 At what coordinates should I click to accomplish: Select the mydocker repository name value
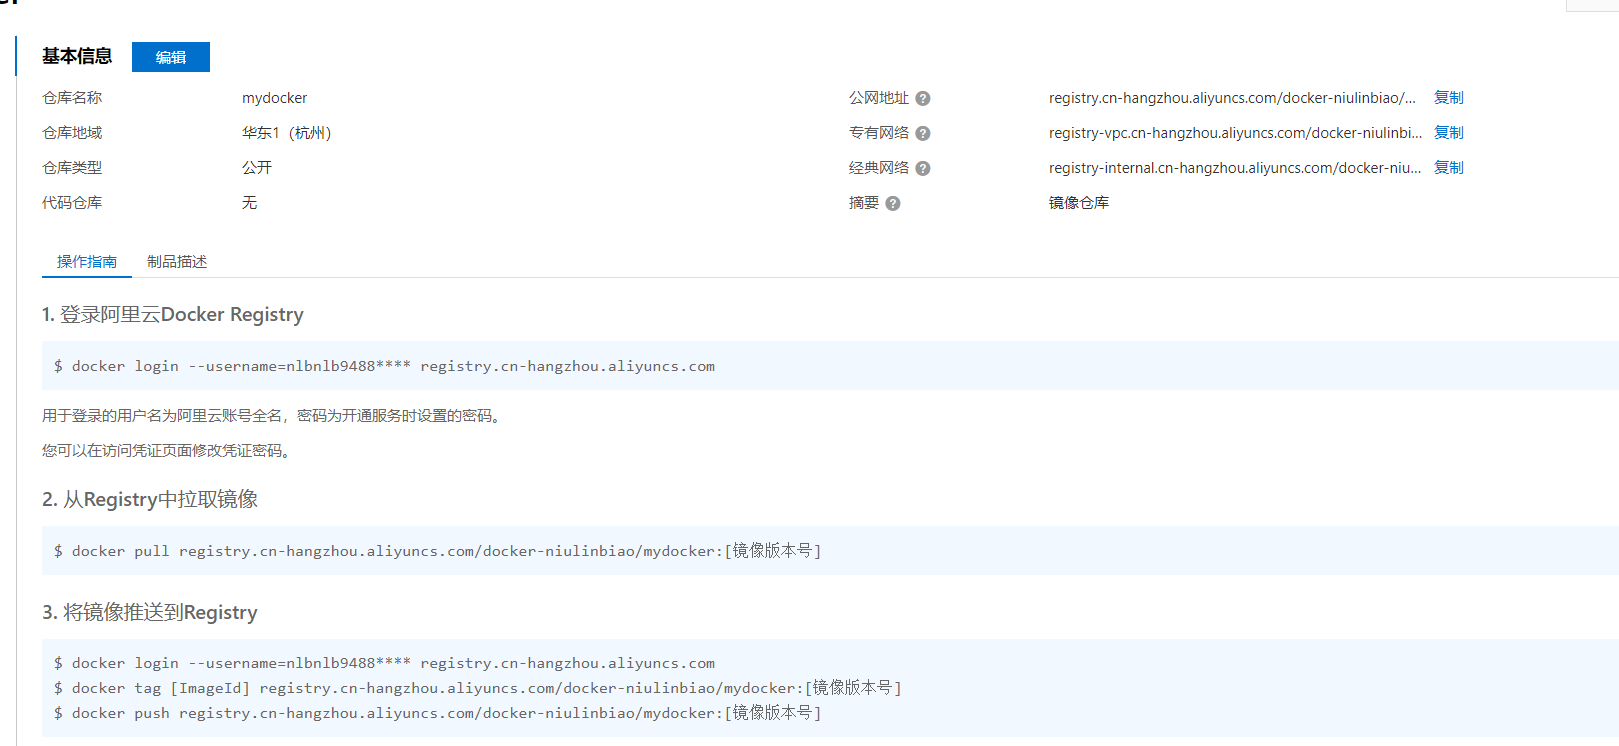click(275, 98)
